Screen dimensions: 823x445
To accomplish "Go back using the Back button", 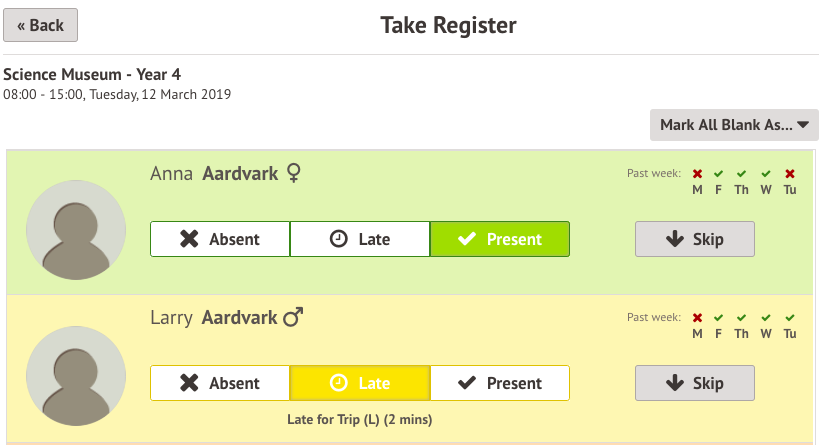I will click(x=41, y=25).
